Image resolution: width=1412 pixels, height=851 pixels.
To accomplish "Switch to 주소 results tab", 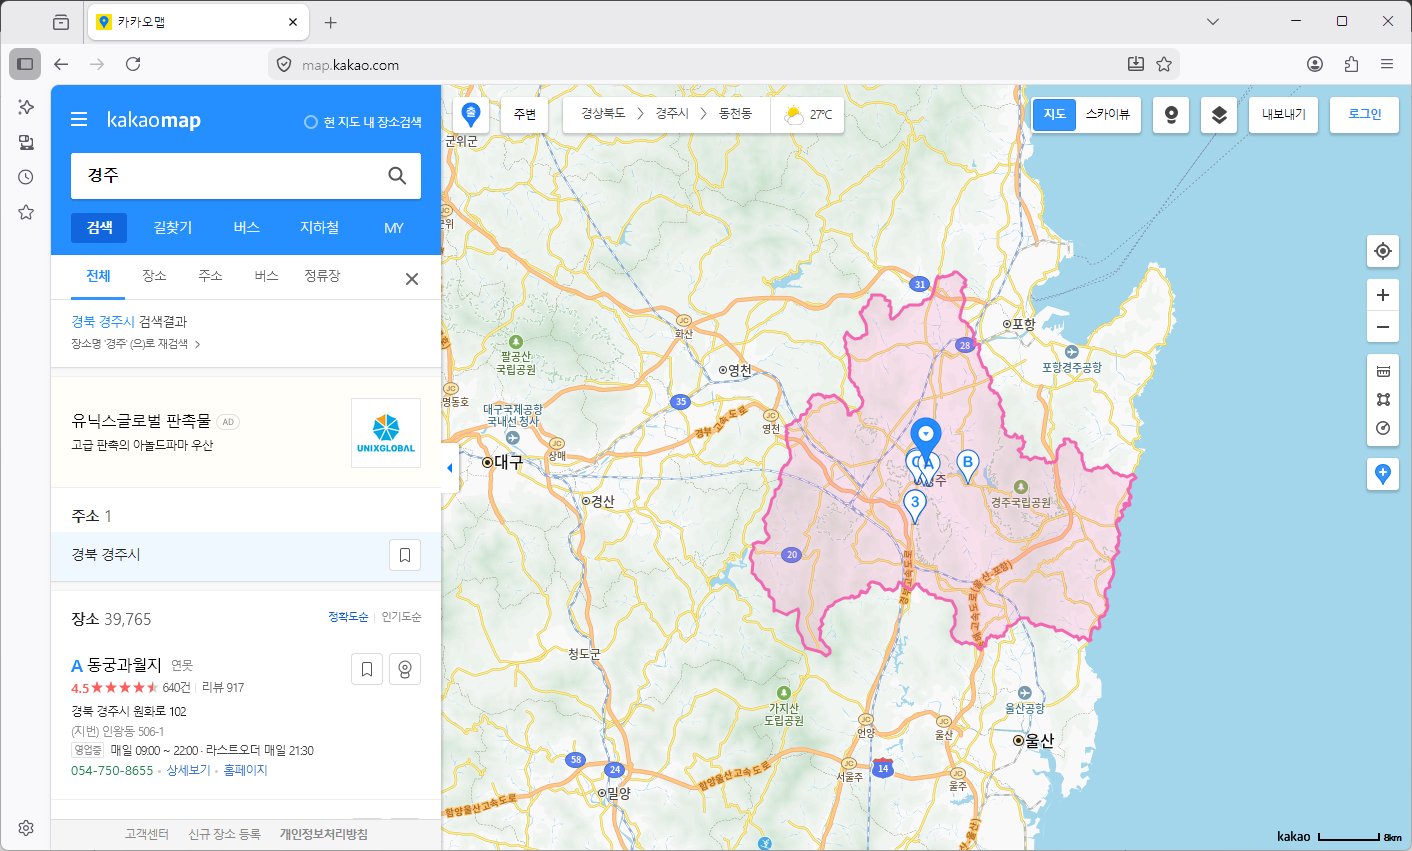I will [210, 276].
